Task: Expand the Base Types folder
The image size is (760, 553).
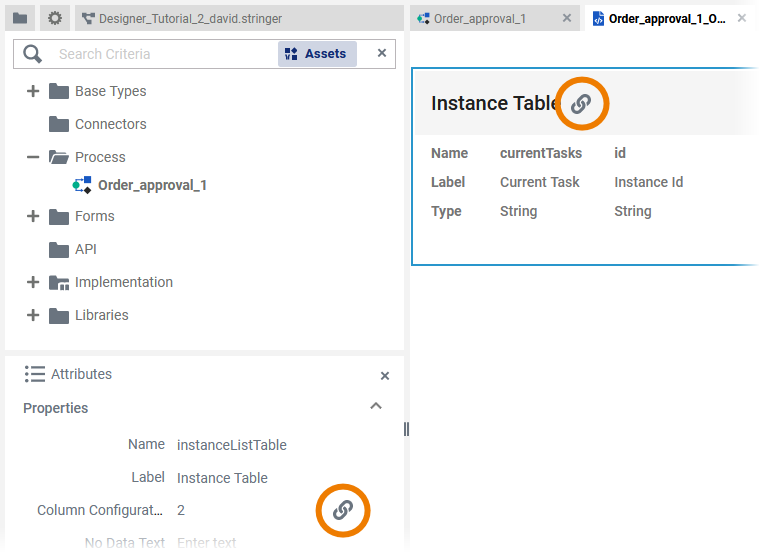Action: [x=33, y=91]
